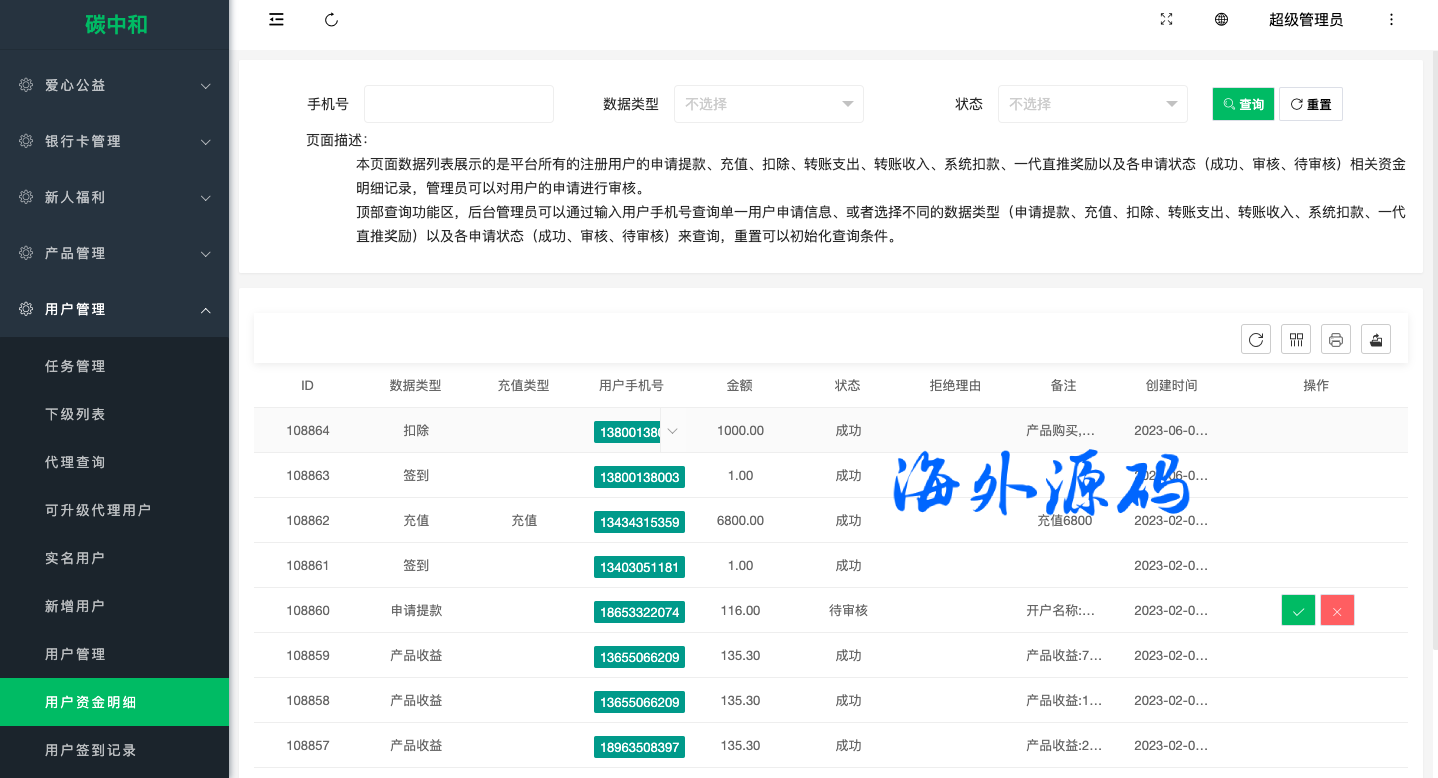This screenshot has width=1438, height=778.
Task: Collapse the sidebar with the menu fold icon
Action: coord(277,20)
